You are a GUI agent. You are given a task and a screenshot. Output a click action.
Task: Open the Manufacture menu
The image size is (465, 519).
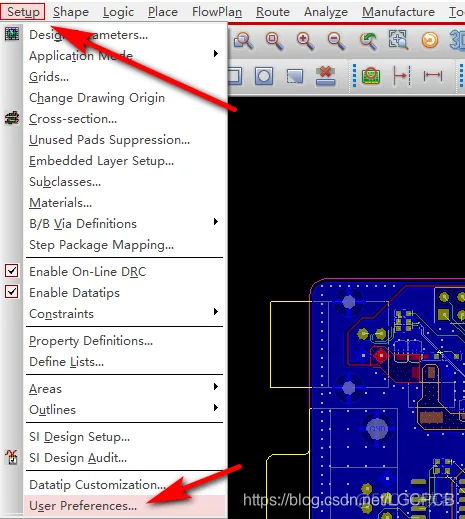click(398, 12)
